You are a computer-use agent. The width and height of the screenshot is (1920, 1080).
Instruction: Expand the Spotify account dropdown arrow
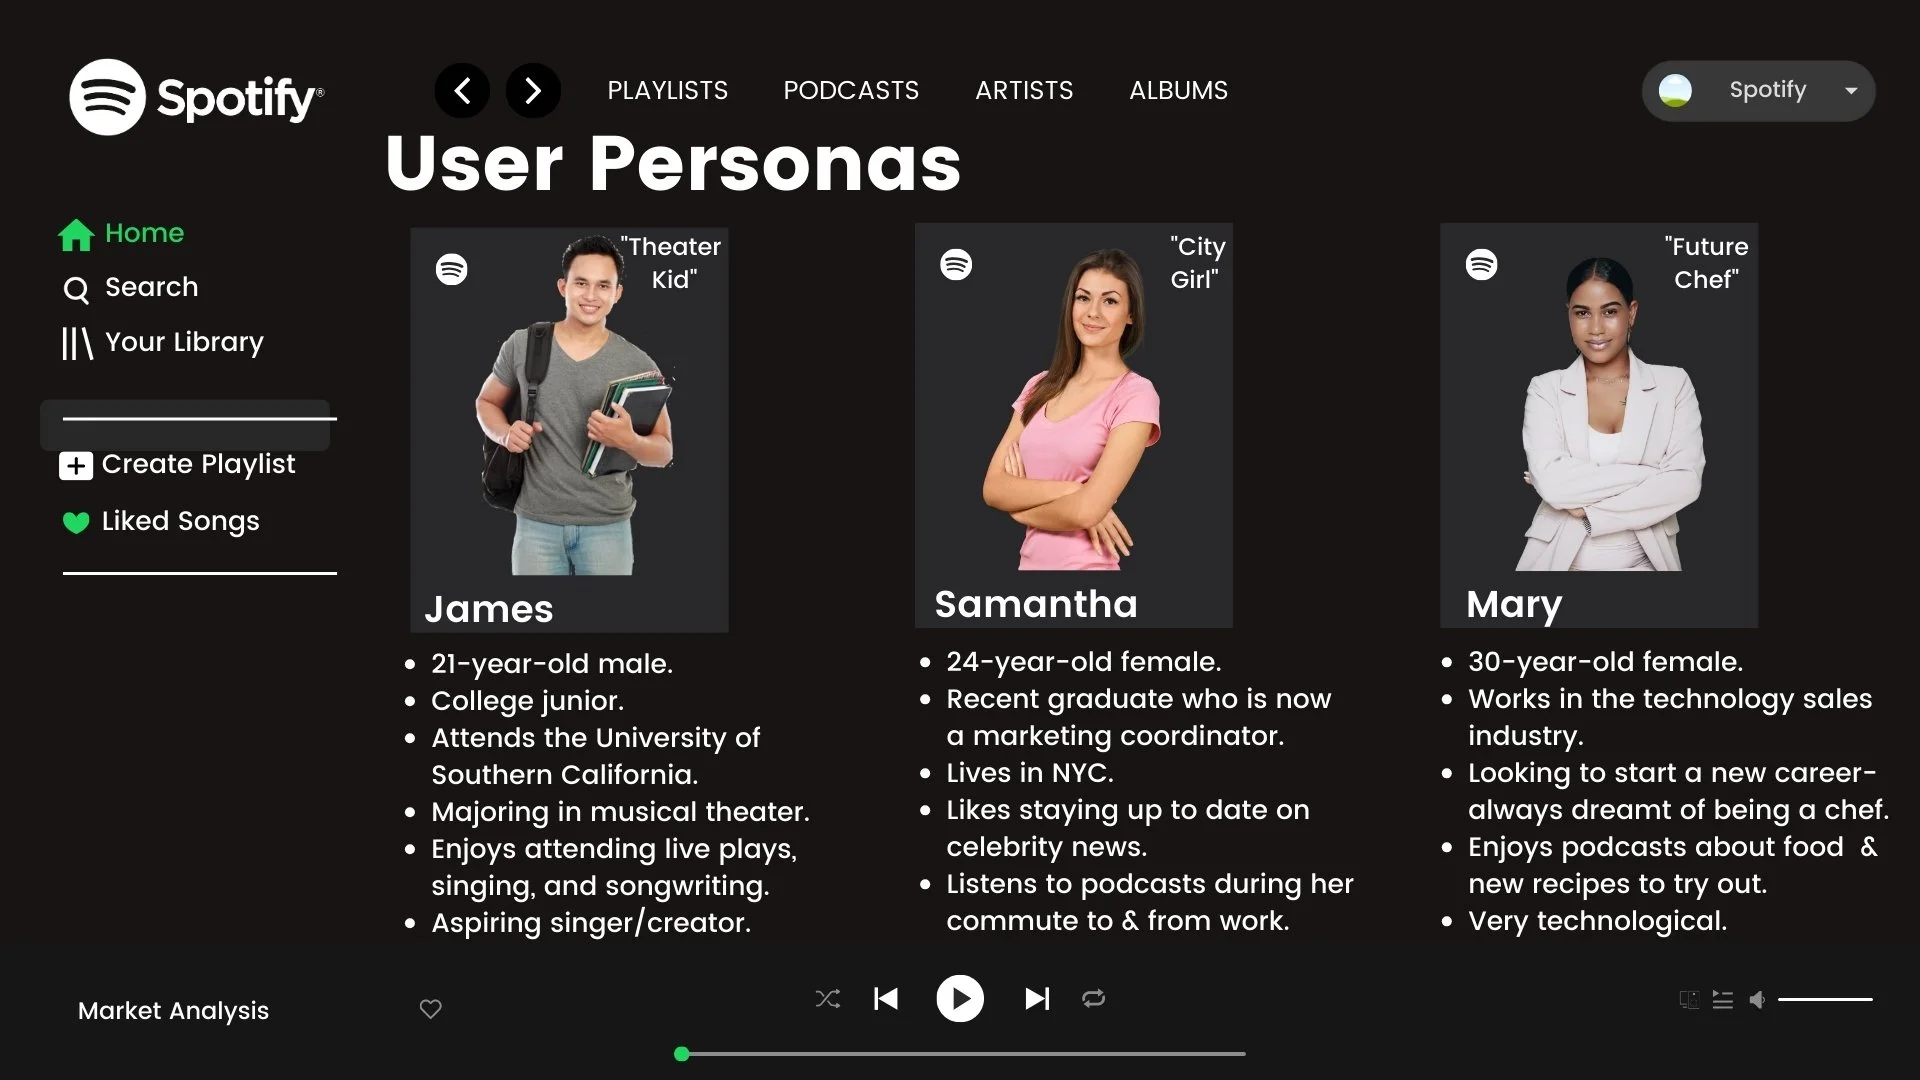(x=1851, y=91)
